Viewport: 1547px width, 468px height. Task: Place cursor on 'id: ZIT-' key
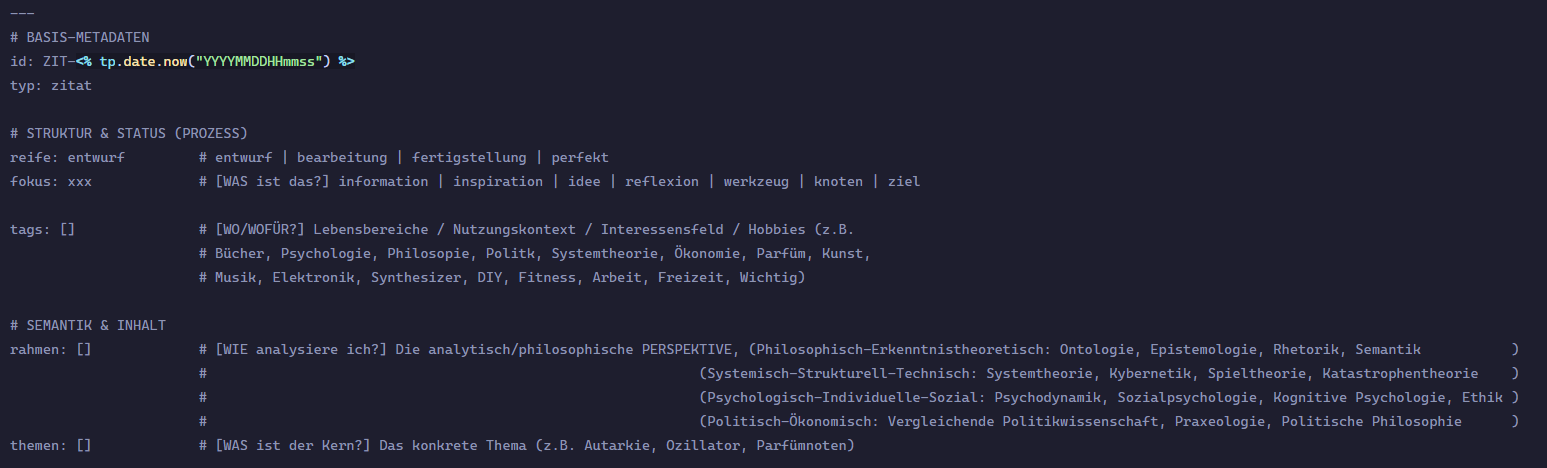click(40, 61)
